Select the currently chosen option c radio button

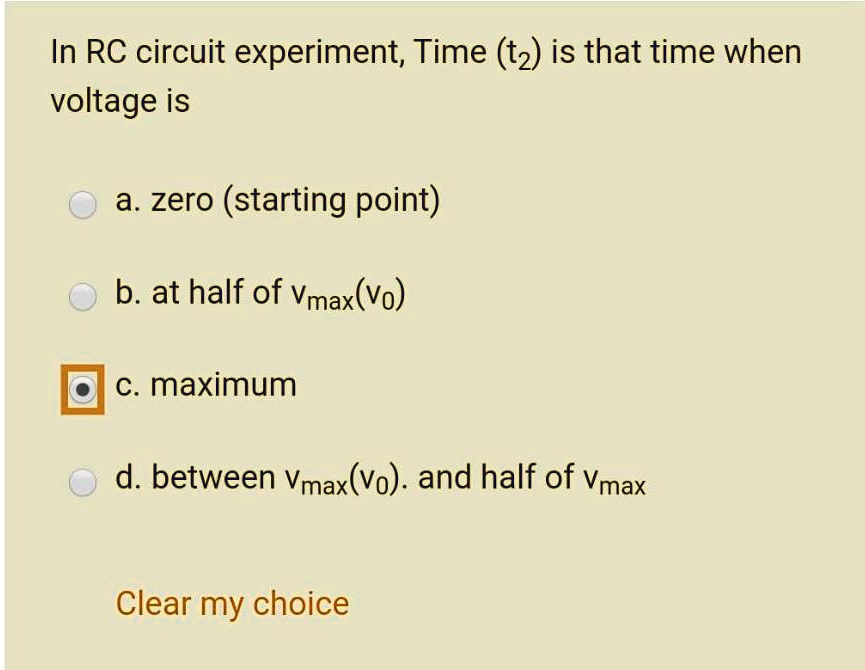pyautogui.click(x=82, y=386)
